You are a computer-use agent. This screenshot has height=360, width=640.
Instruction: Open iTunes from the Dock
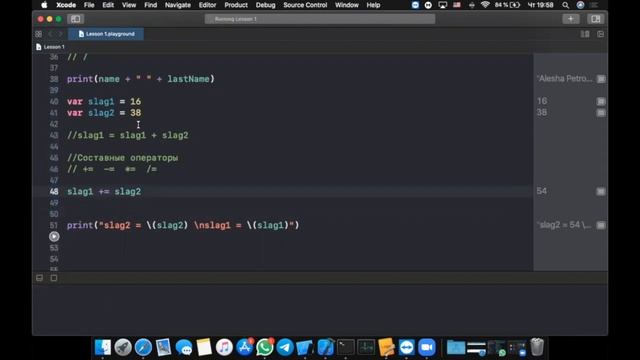click(x=224, y=347)
